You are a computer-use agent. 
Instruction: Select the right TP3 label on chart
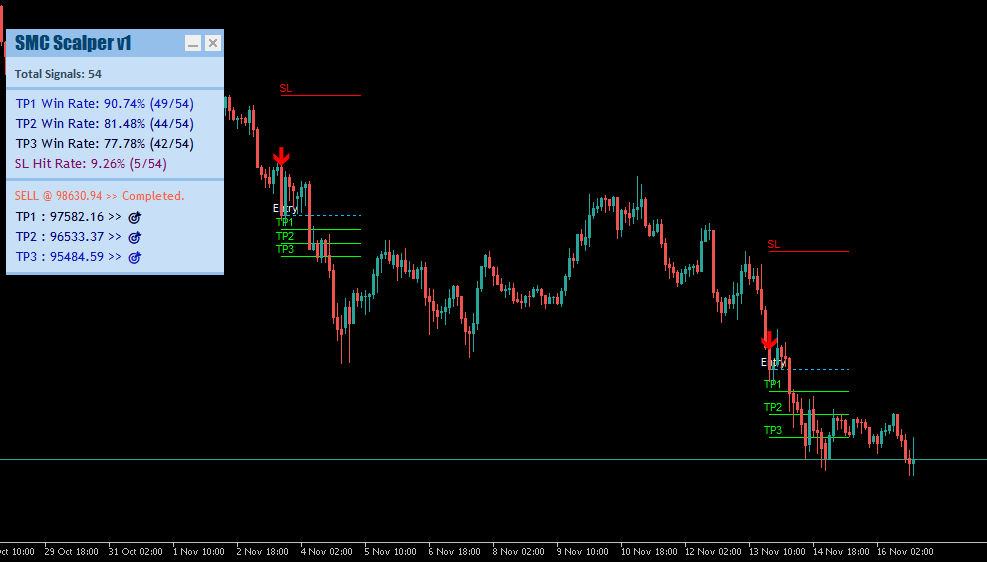pos(772,430)
